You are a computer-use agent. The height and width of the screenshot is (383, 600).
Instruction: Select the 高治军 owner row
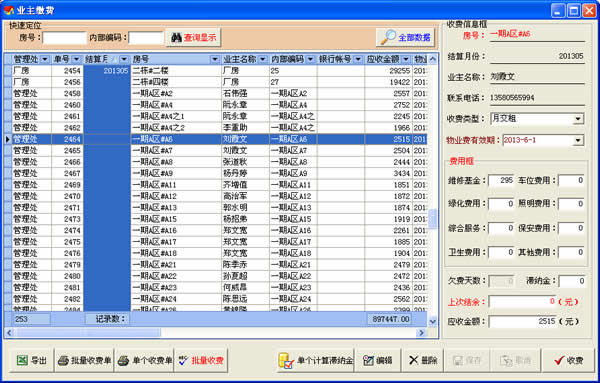point(215,196)
